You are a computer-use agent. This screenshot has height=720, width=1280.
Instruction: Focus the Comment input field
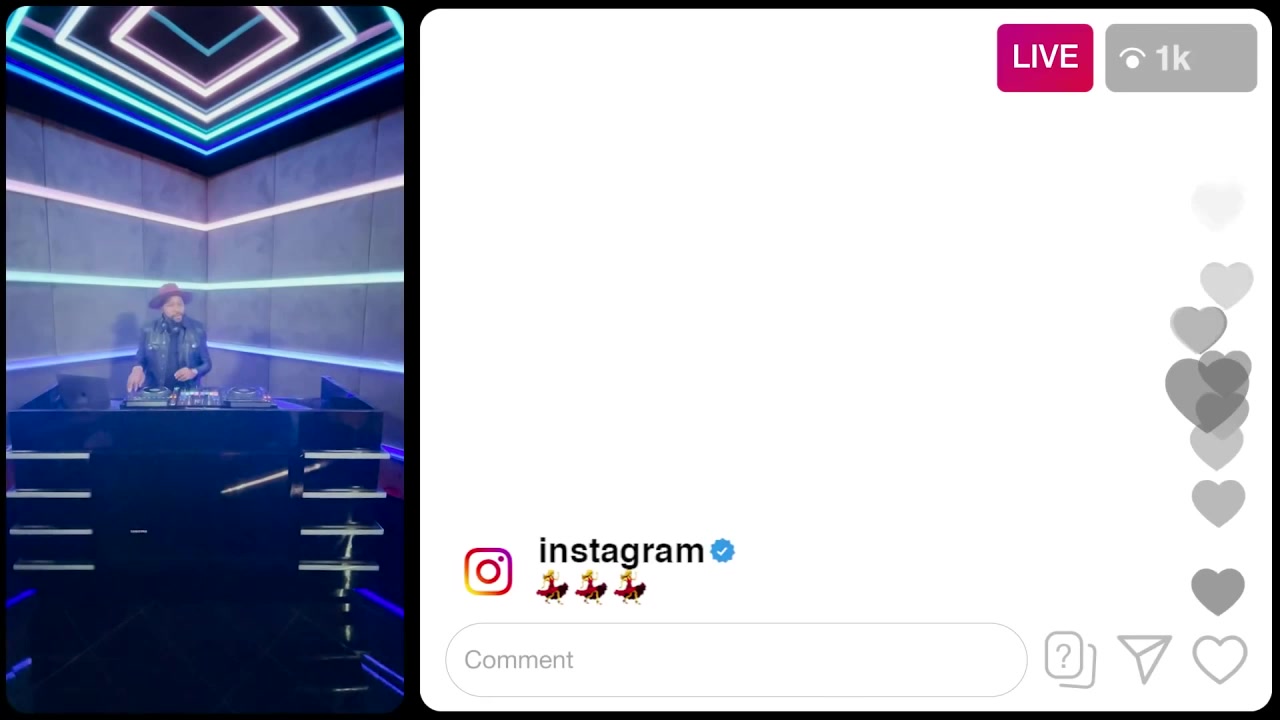[x=736, y=660]
